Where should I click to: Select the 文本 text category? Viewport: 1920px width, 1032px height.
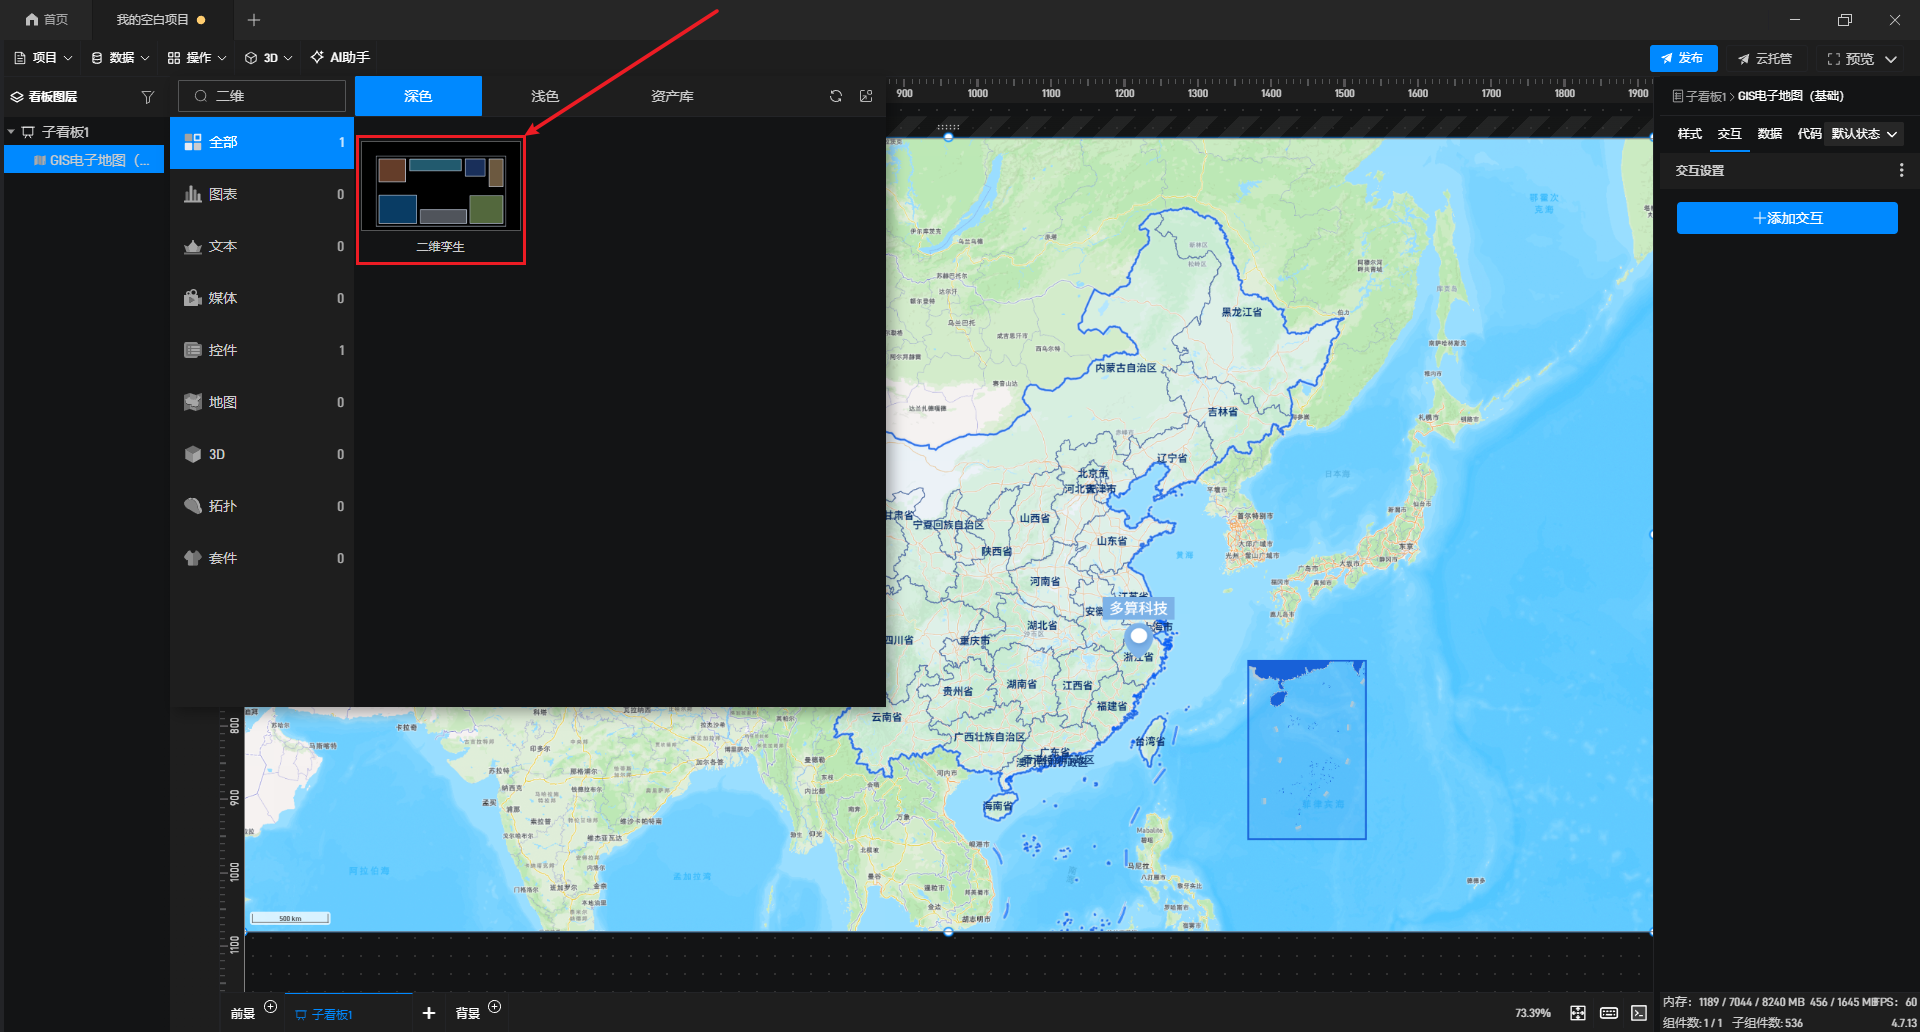262,246
